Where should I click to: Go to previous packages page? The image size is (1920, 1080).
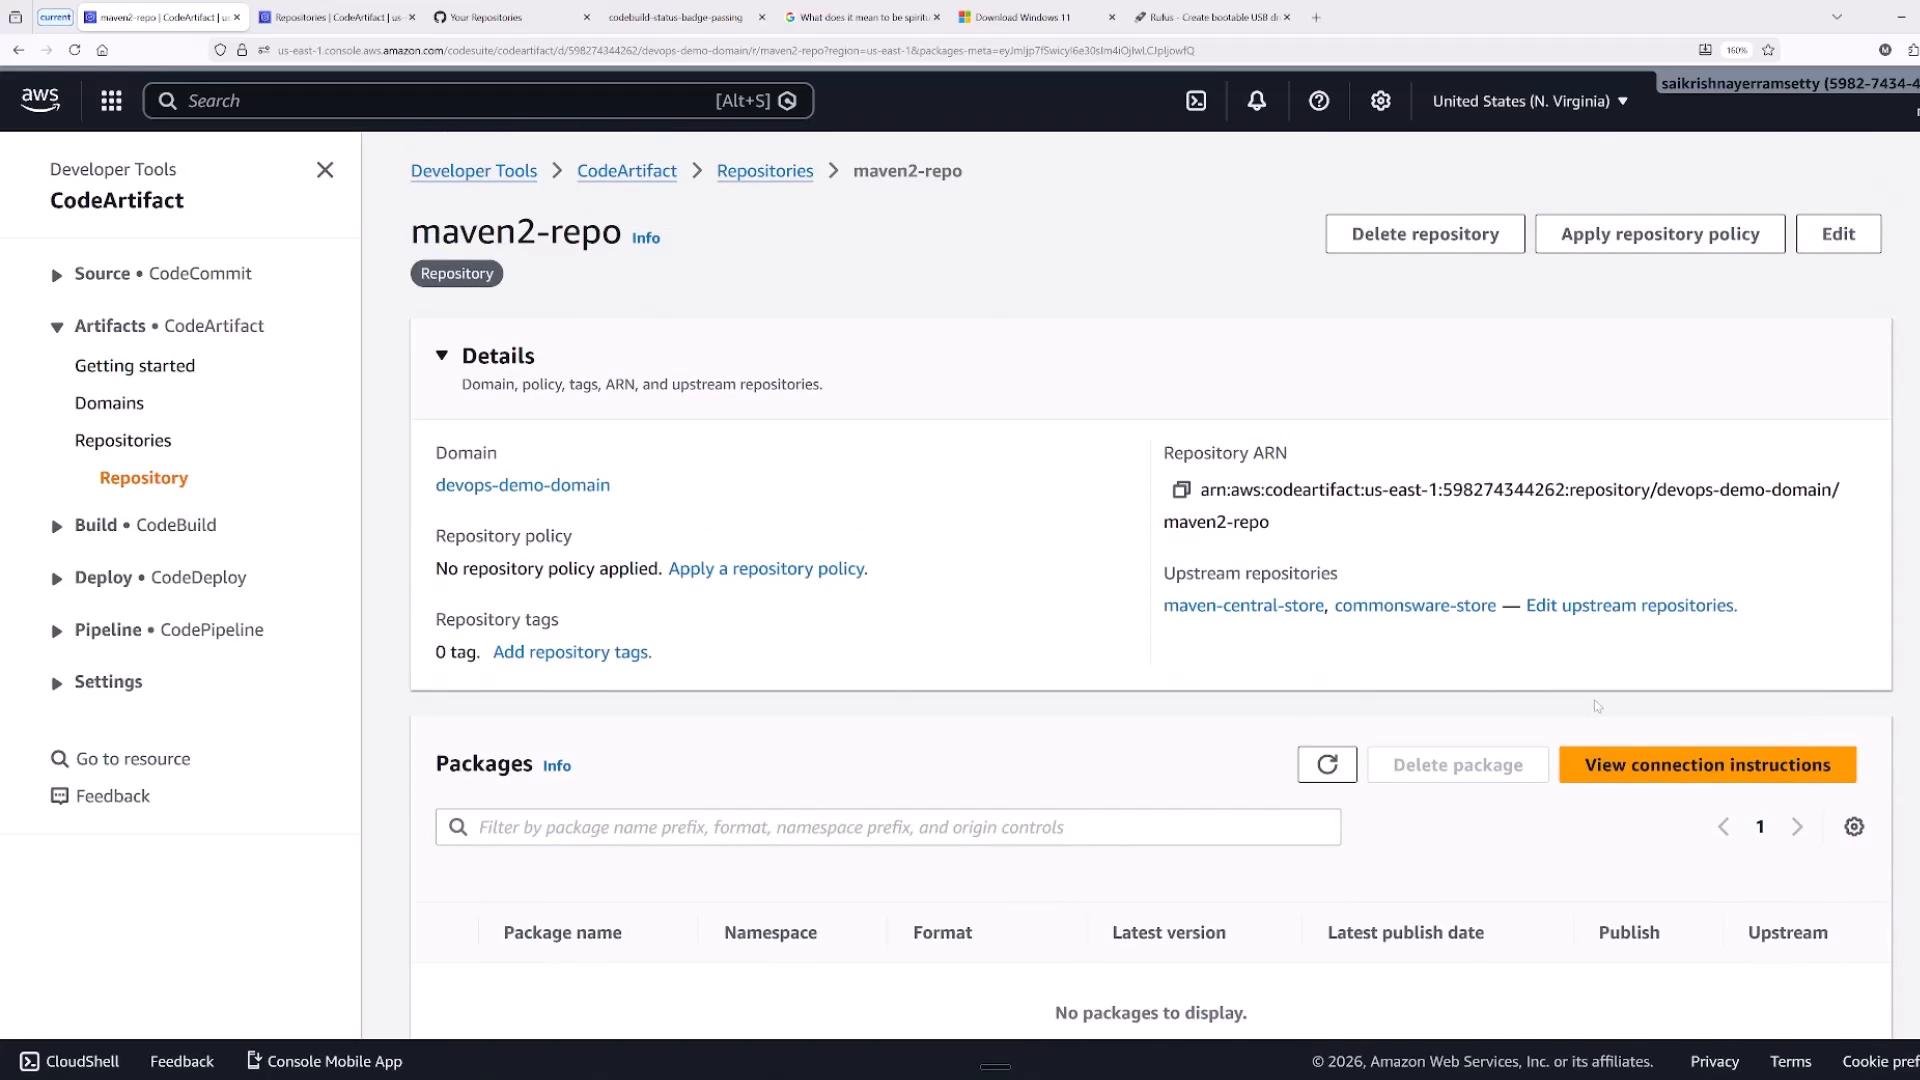1723,826
